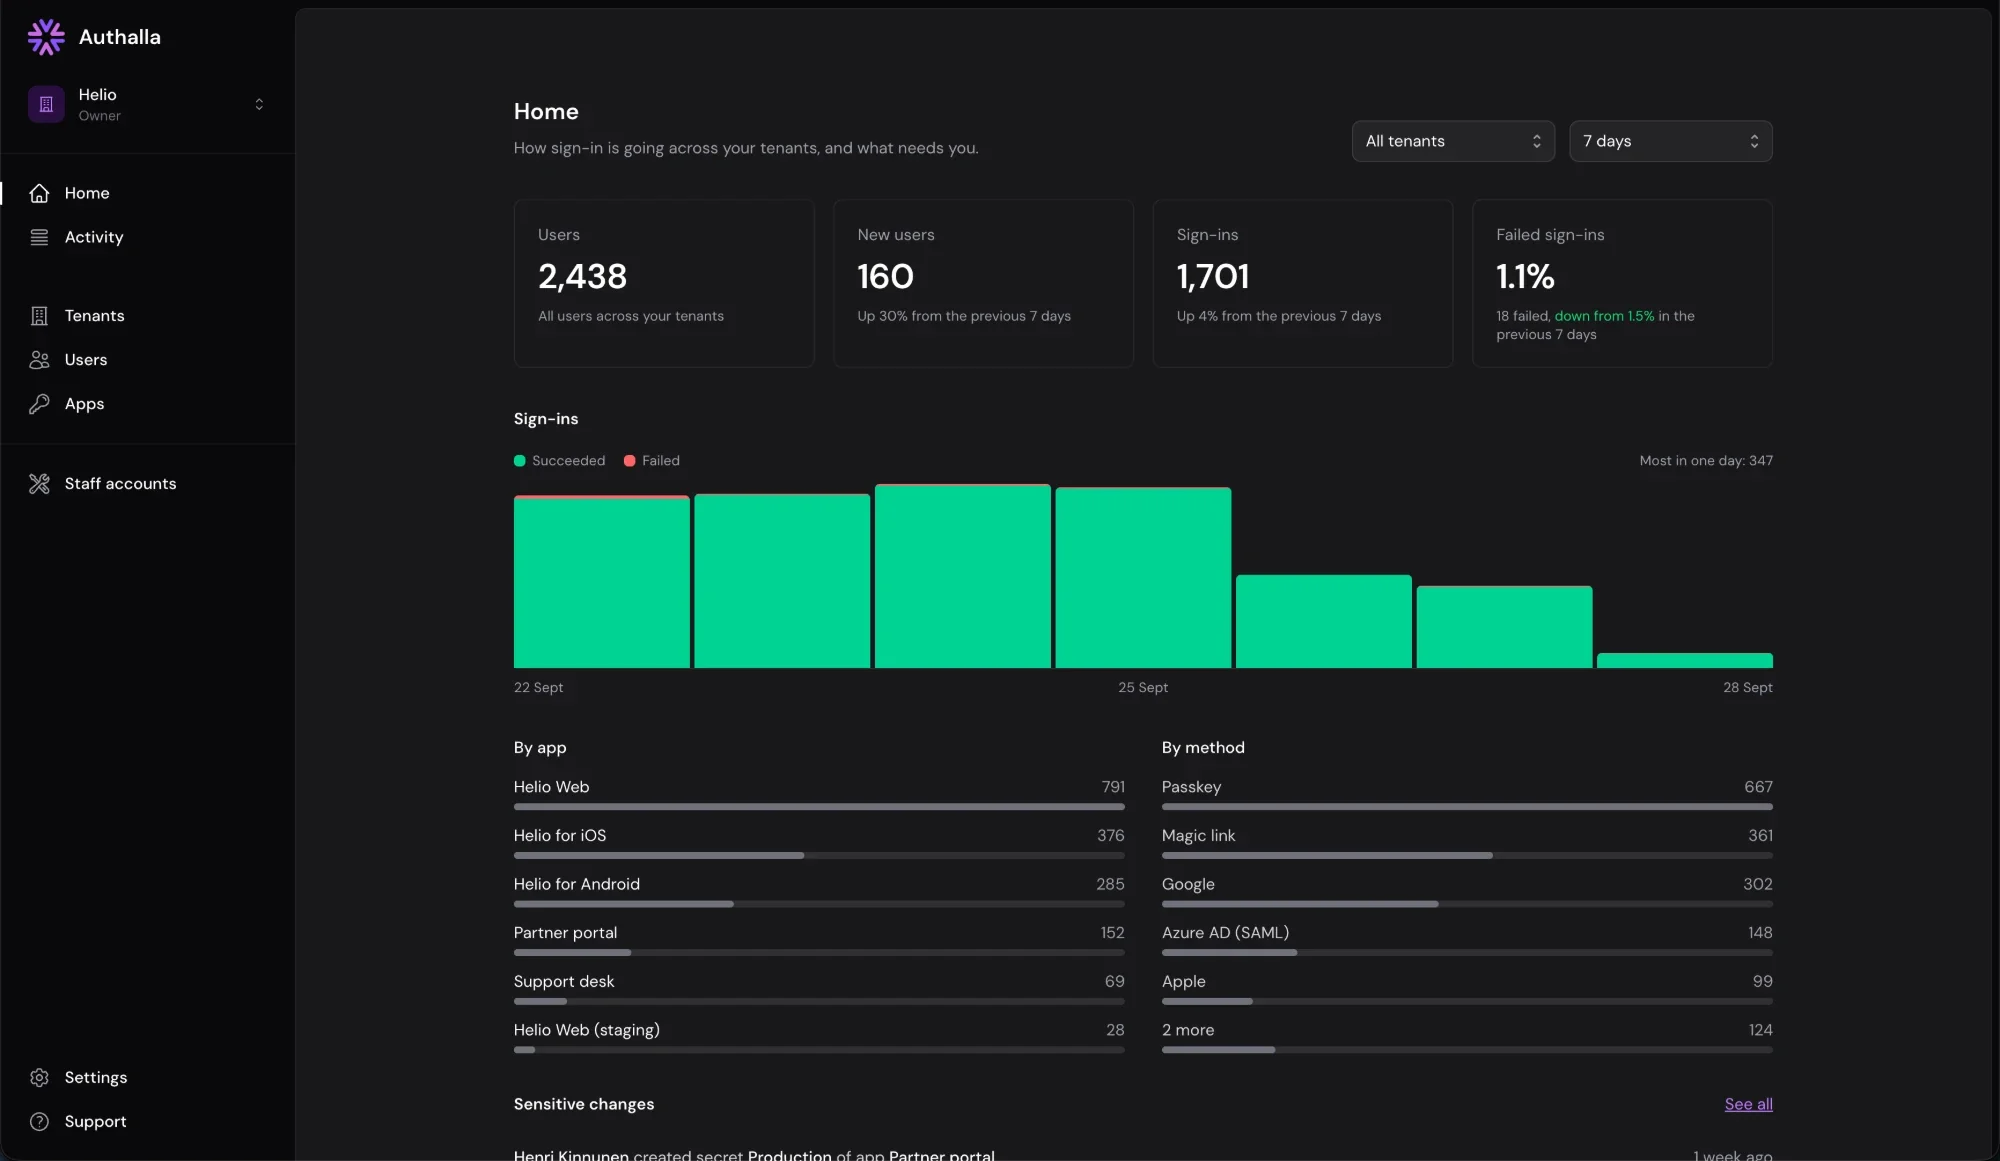2000x1161 pixels.
Task: Click the Activity list icon
Action: pos(39,237)
